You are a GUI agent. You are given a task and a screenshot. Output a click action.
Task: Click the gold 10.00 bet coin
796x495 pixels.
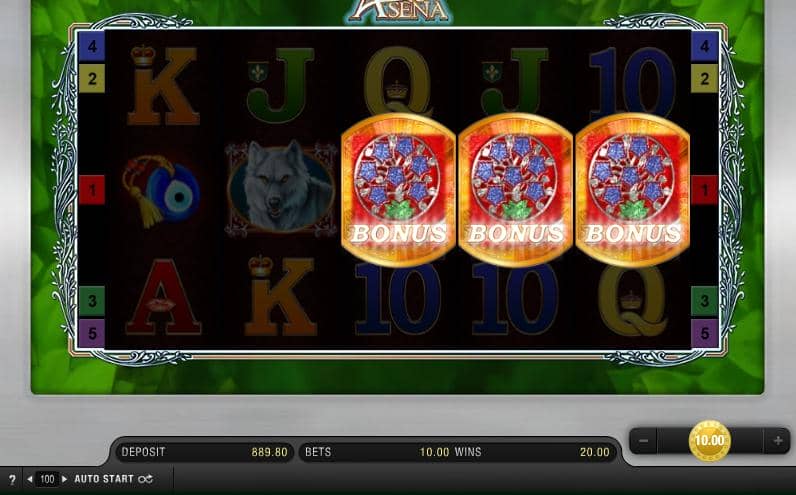[709, 440]
